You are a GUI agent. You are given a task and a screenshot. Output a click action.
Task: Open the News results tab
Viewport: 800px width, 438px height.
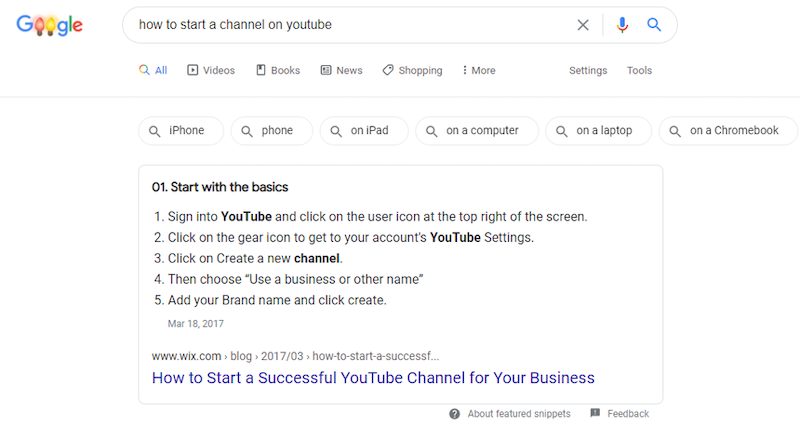click(x=341, y=71)
